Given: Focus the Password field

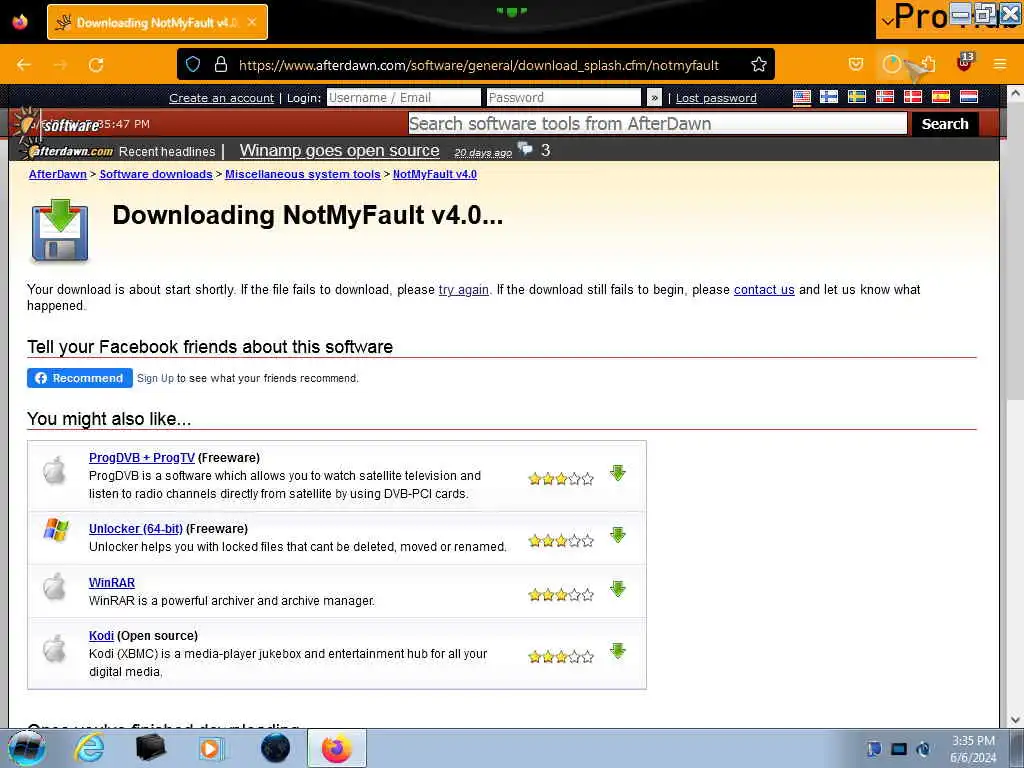Looking at the screenshot, I should pyautogui.click(x=564, y=97).
